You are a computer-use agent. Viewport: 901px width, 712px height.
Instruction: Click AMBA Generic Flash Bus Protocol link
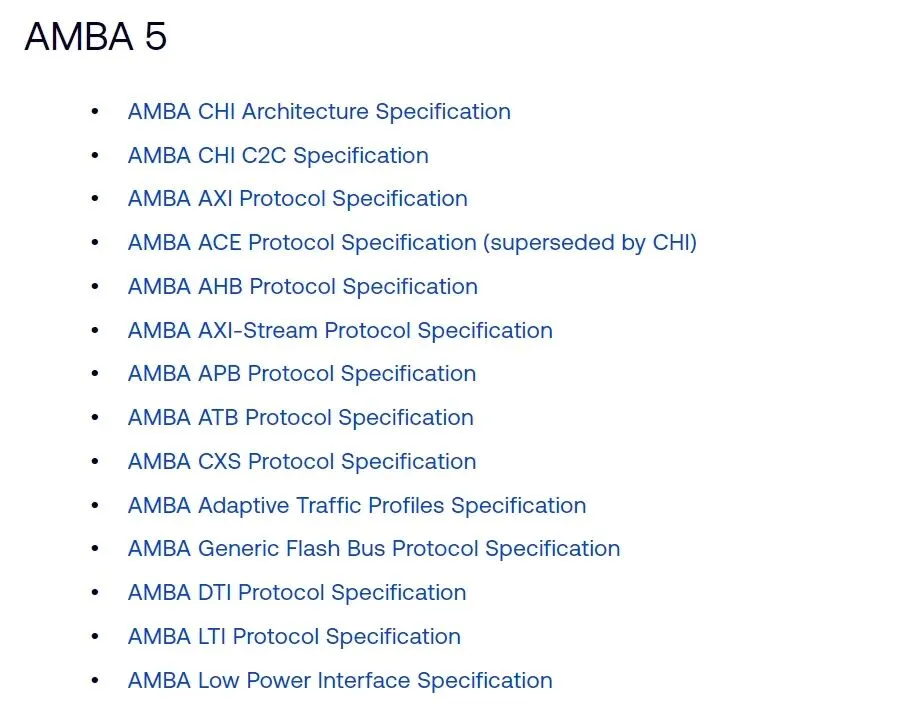coord(374,549)
